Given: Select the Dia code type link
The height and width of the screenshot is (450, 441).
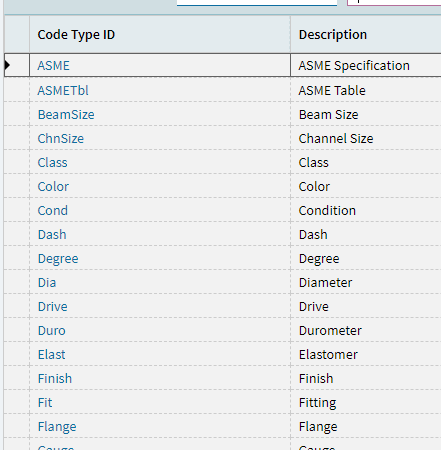Looking at the screenshot, I should click(47, 283).
